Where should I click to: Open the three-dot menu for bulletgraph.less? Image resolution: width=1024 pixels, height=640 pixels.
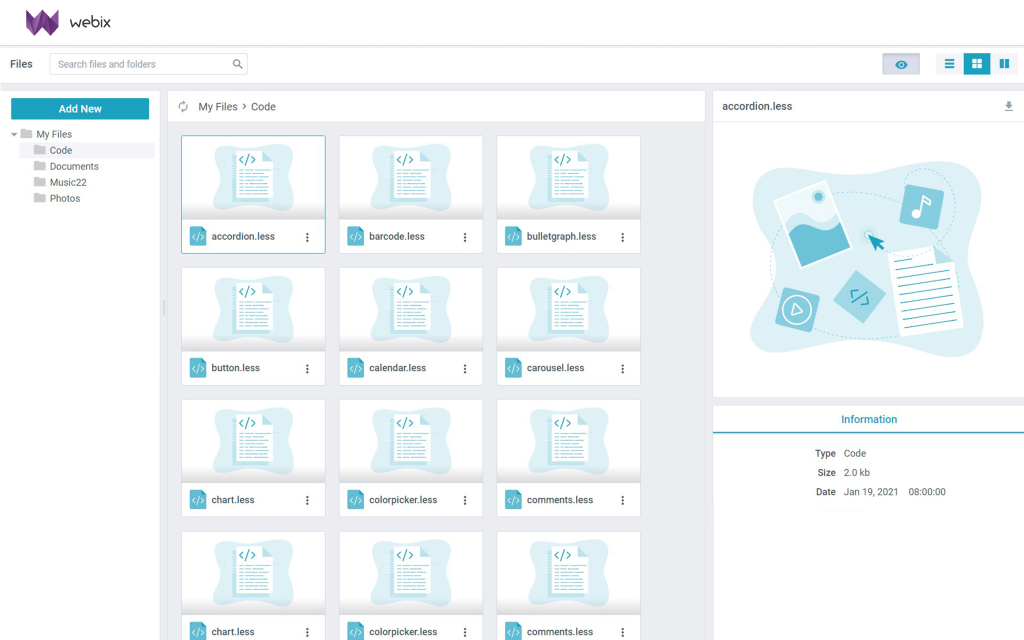622,237
